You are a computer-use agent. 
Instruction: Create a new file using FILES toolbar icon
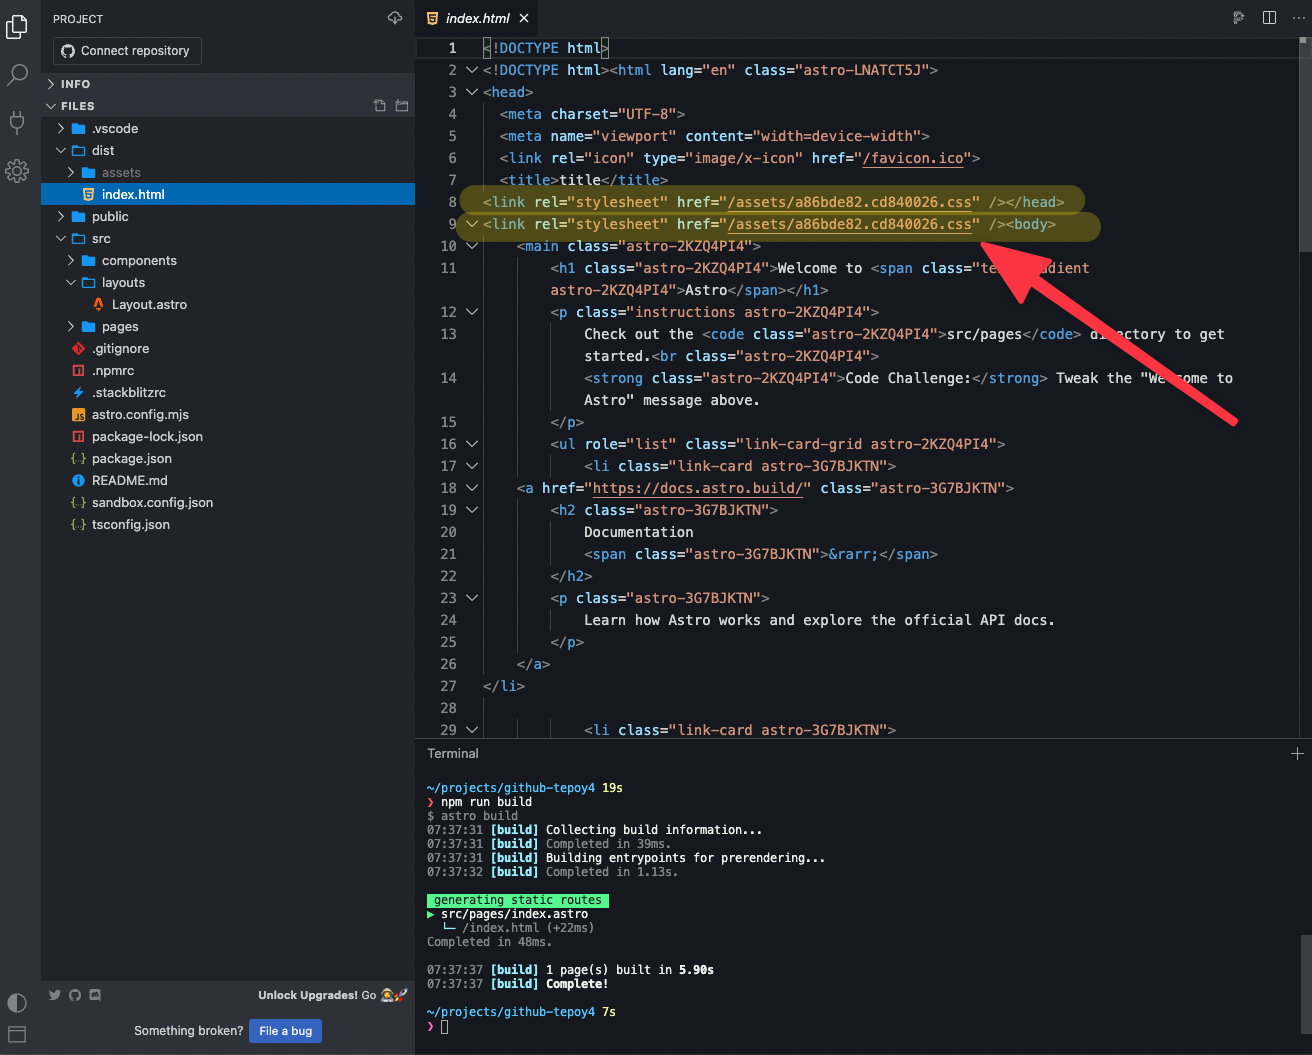point(378,105)
